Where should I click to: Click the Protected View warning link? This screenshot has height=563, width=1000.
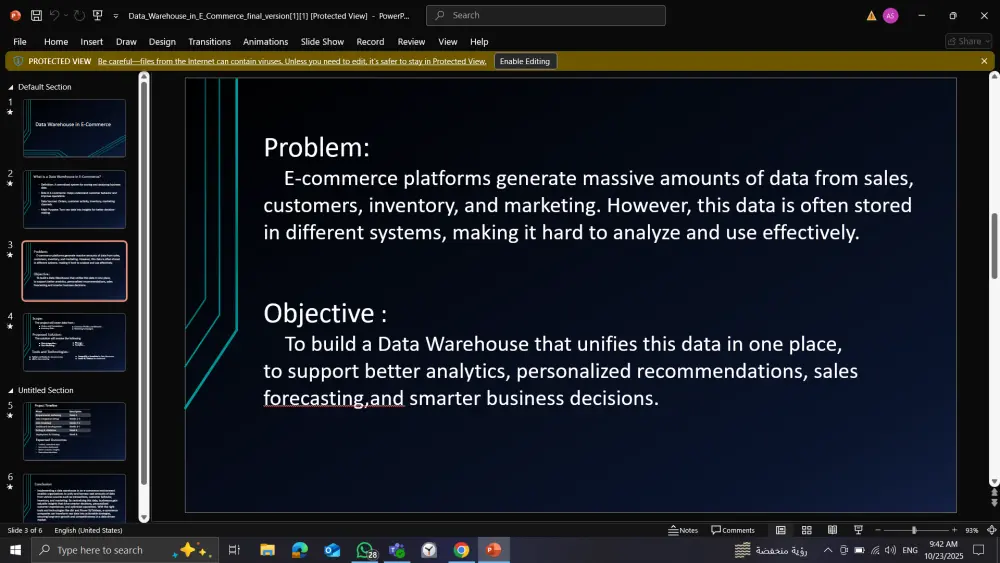pyautogui.click(x=292, y=61)
